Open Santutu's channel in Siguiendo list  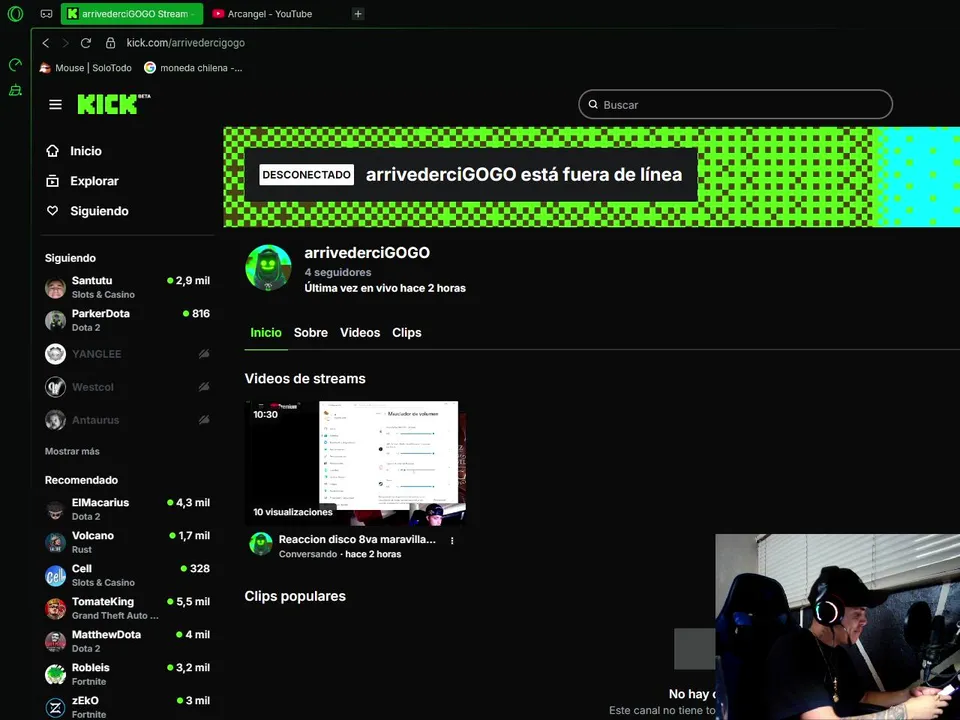click(x=127, y=287)
